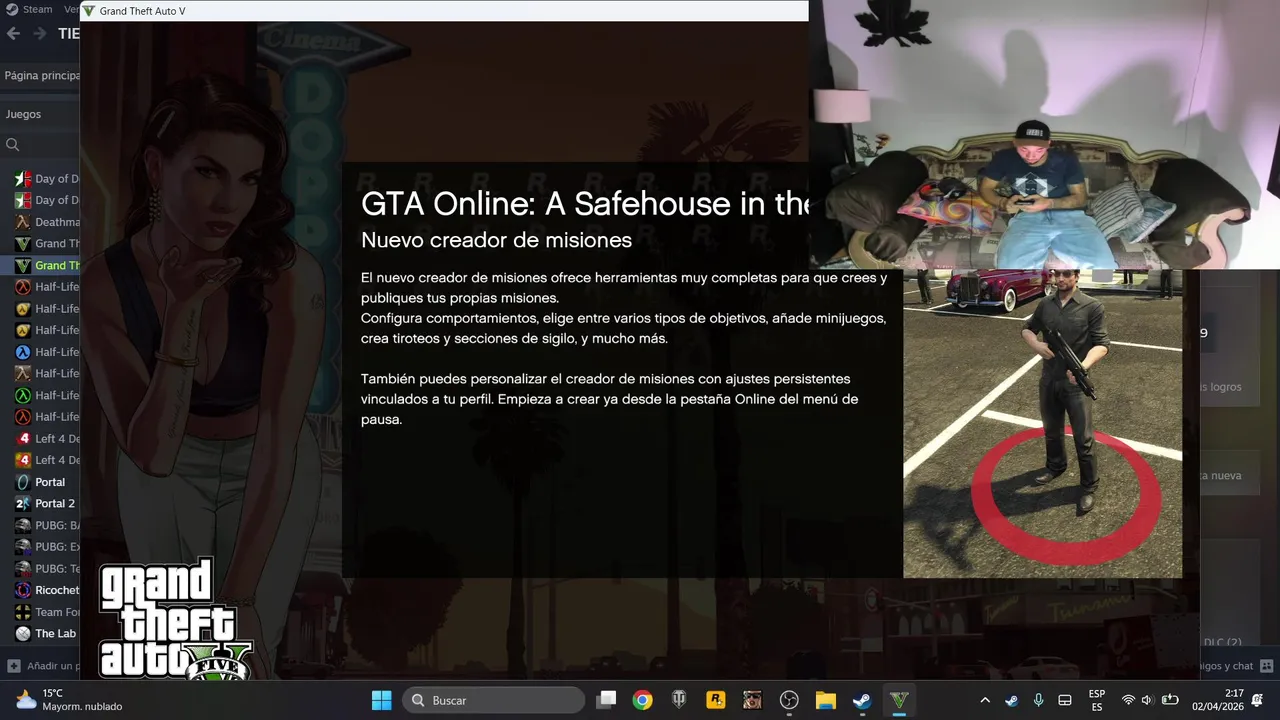Switch to Steam on the taskbar
This screenshot has width=1280, height=720.
[x=861, y=700]
